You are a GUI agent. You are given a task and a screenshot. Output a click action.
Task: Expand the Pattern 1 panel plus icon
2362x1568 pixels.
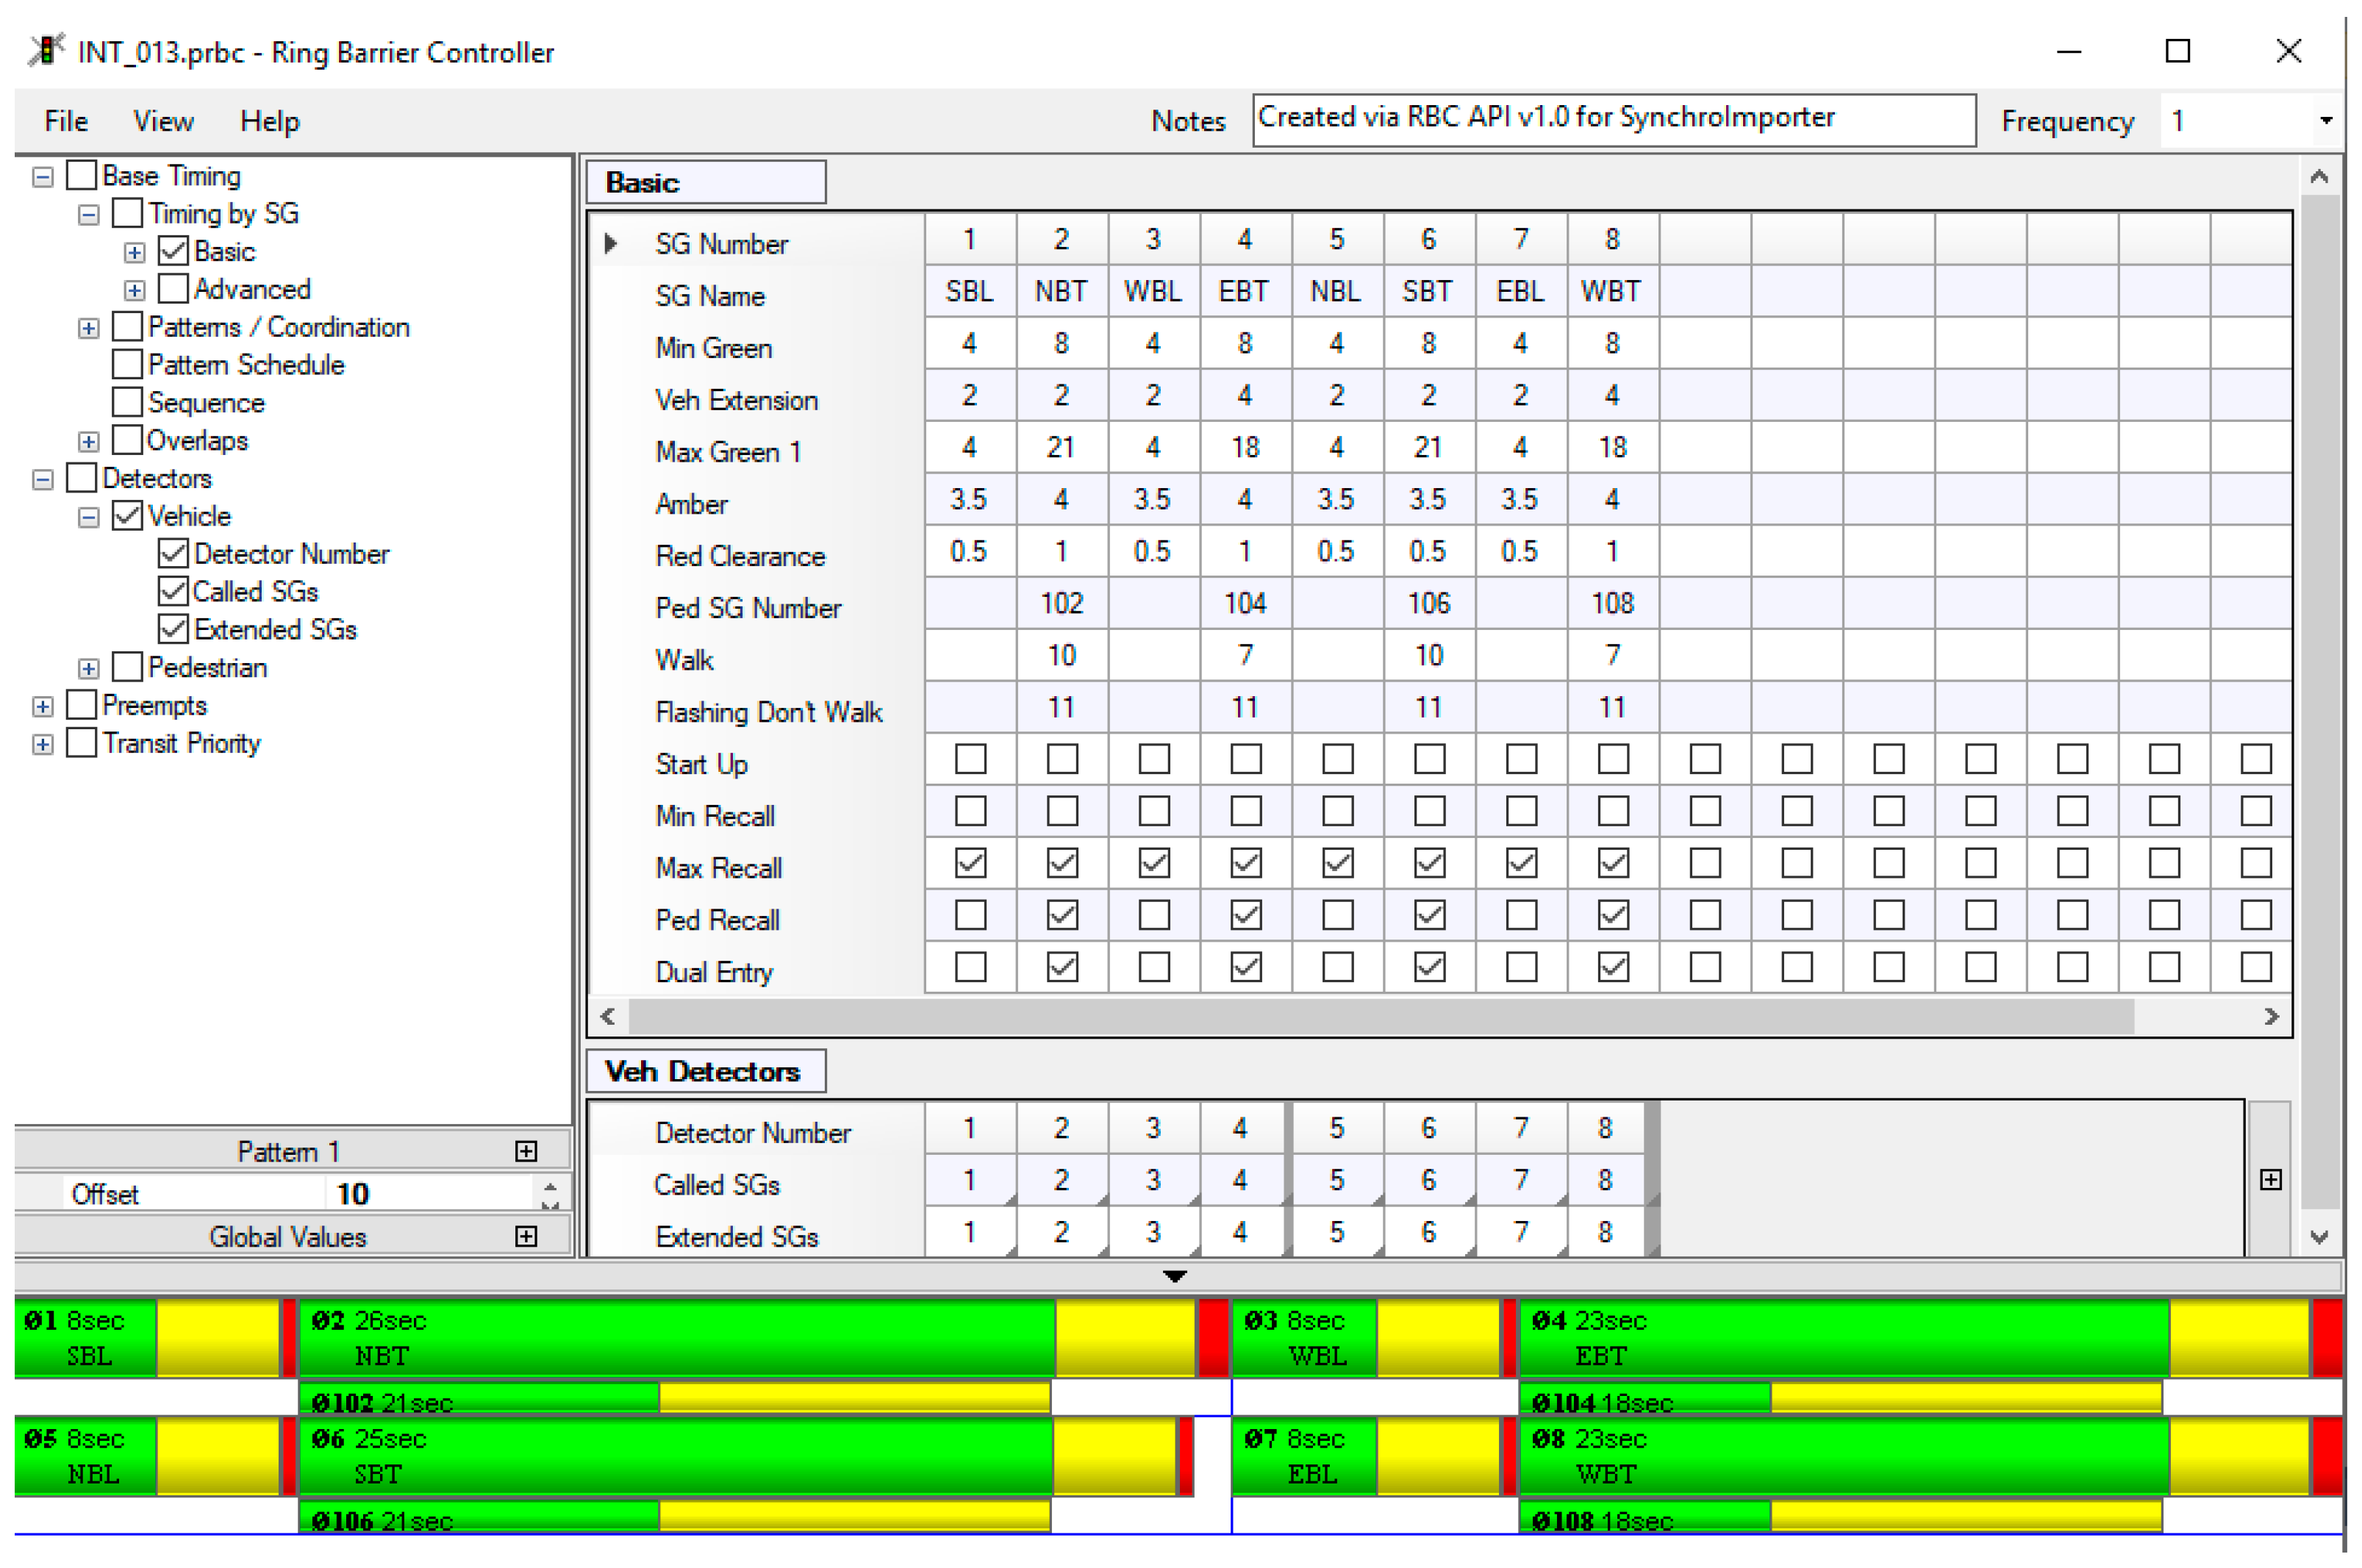click(526, 1151)
